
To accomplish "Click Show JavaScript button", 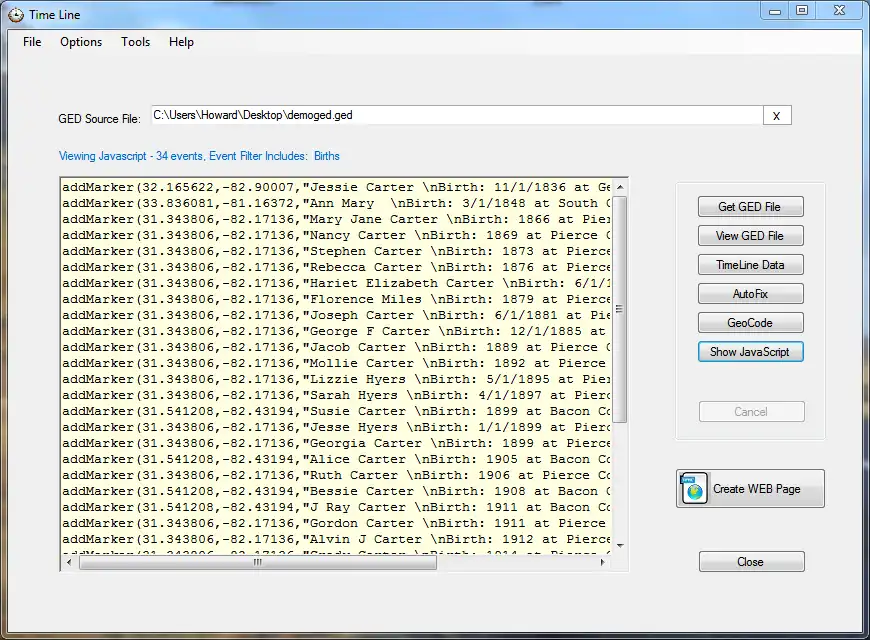I will (x=750, y=351).
